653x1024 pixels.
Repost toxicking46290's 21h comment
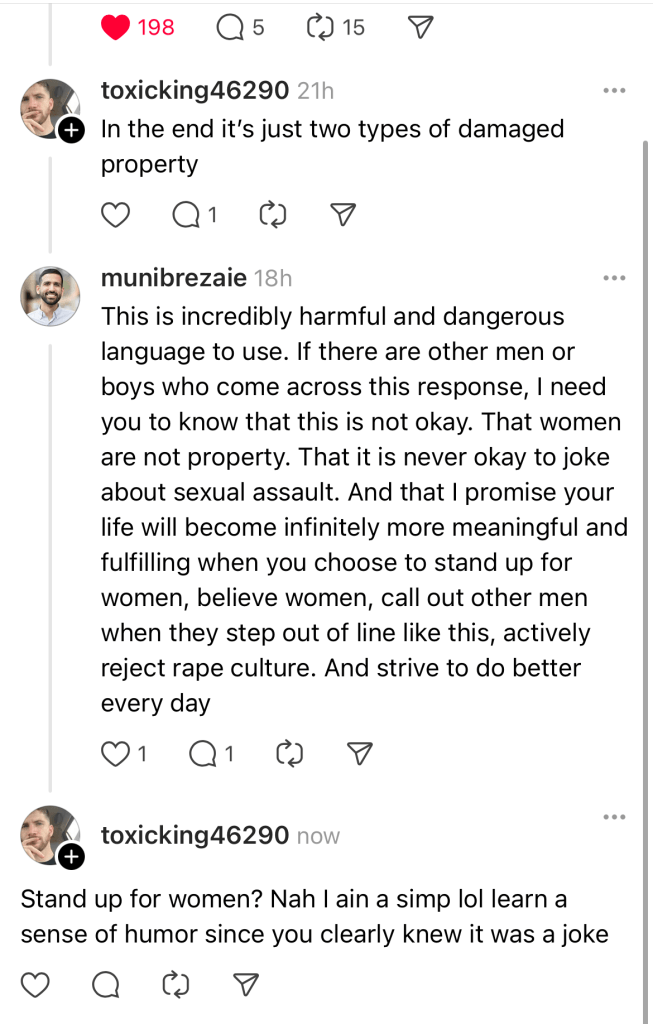[273, 214]
